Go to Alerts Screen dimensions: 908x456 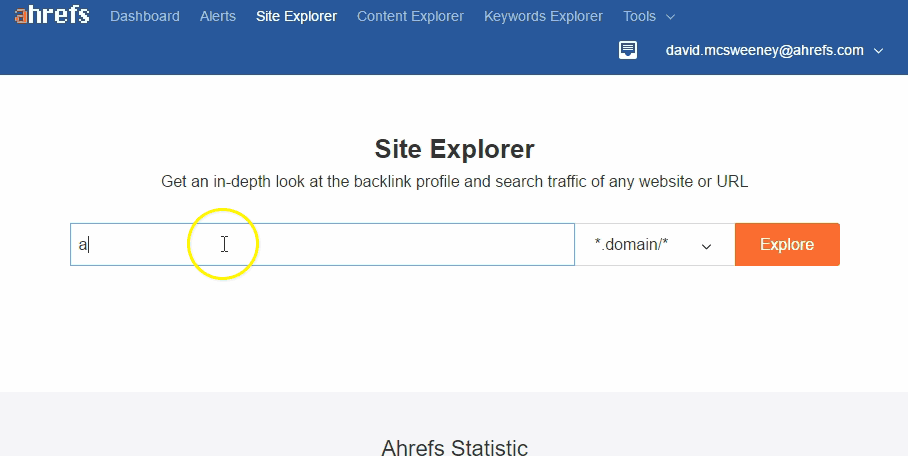pyautogui.click(x=218, y=16)
